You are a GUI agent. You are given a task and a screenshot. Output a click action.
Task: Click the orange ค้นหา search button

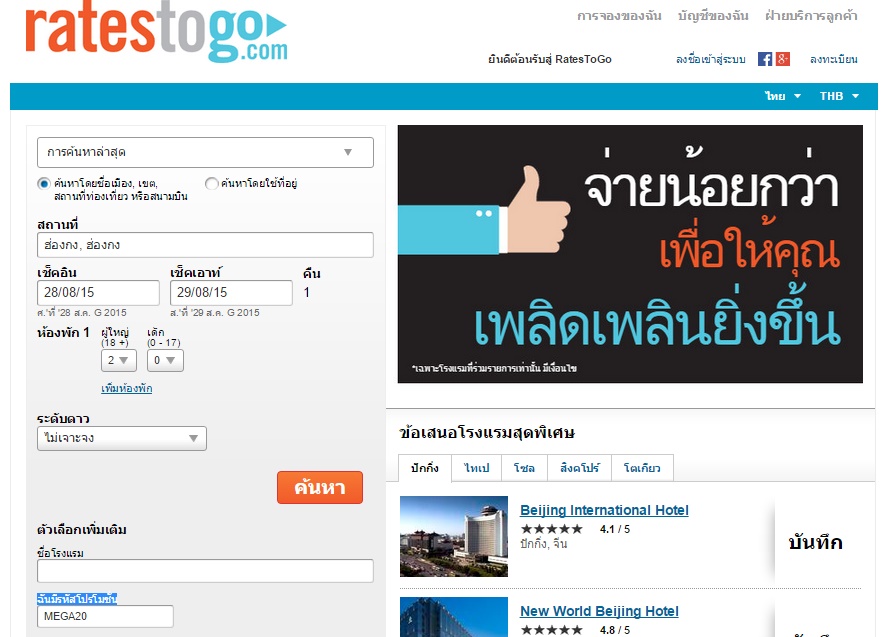tap(320, 488)
